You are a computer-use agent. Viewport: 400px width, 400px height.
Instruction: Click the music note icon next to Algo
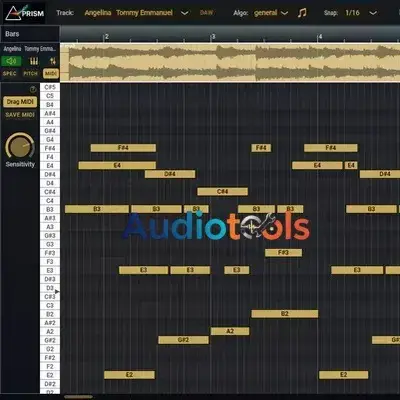302,13
